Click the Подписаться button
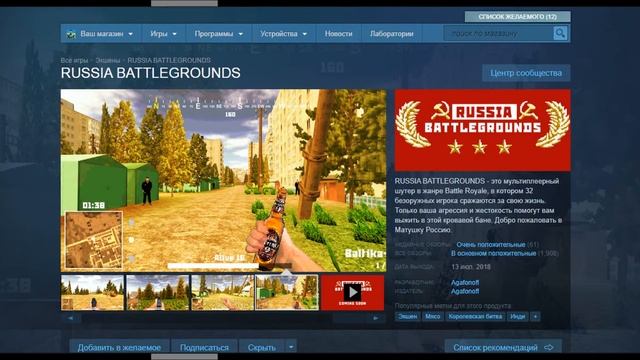The height and width of the screenshot is (360, 640). [x=204, y=347]
